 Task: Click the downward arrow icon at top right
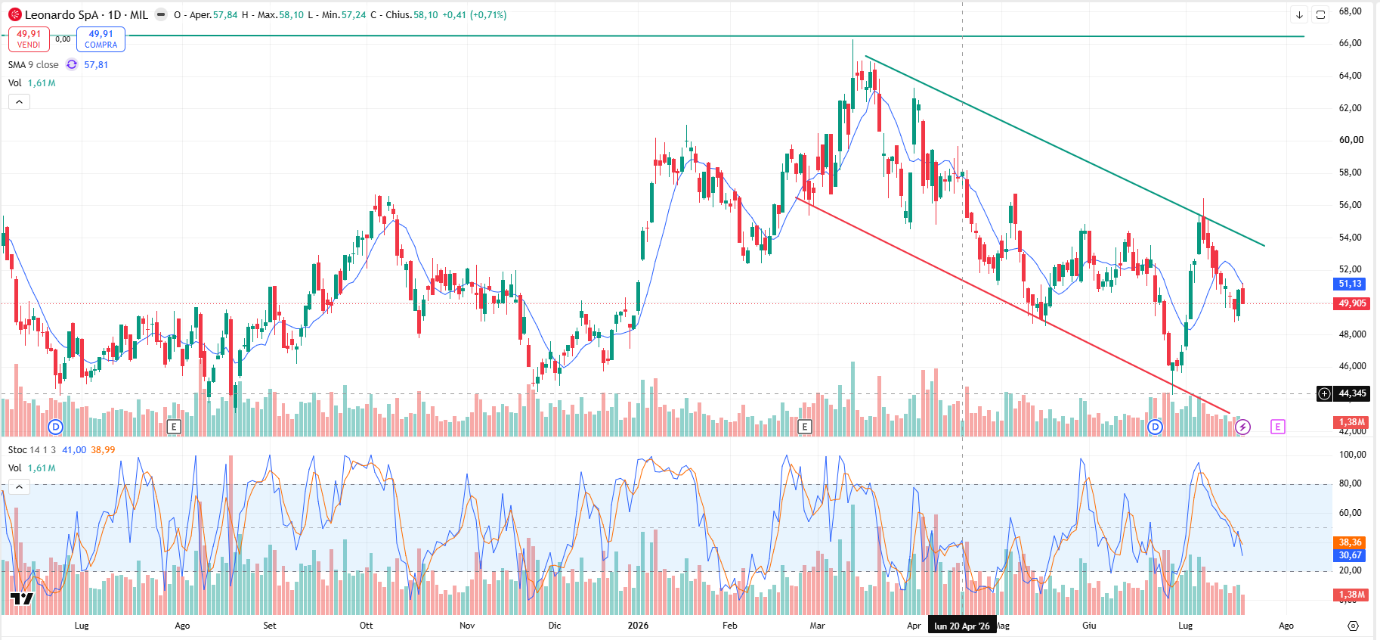[1299, 14]
